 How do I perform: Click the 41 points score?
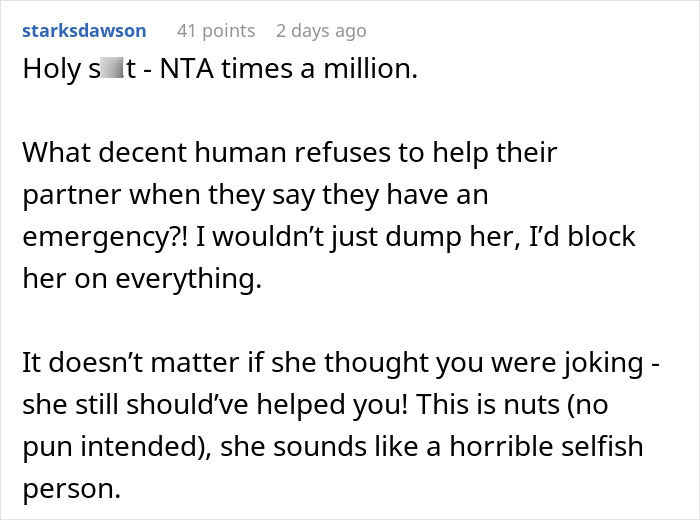pyautogui.click(x=215, y=31)
